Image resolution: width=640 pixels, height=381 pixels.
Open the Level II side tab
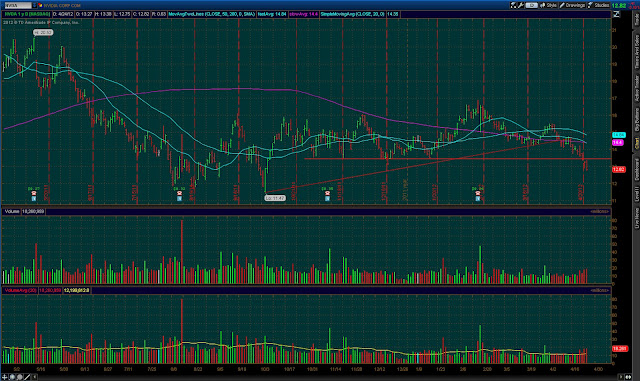636,194
